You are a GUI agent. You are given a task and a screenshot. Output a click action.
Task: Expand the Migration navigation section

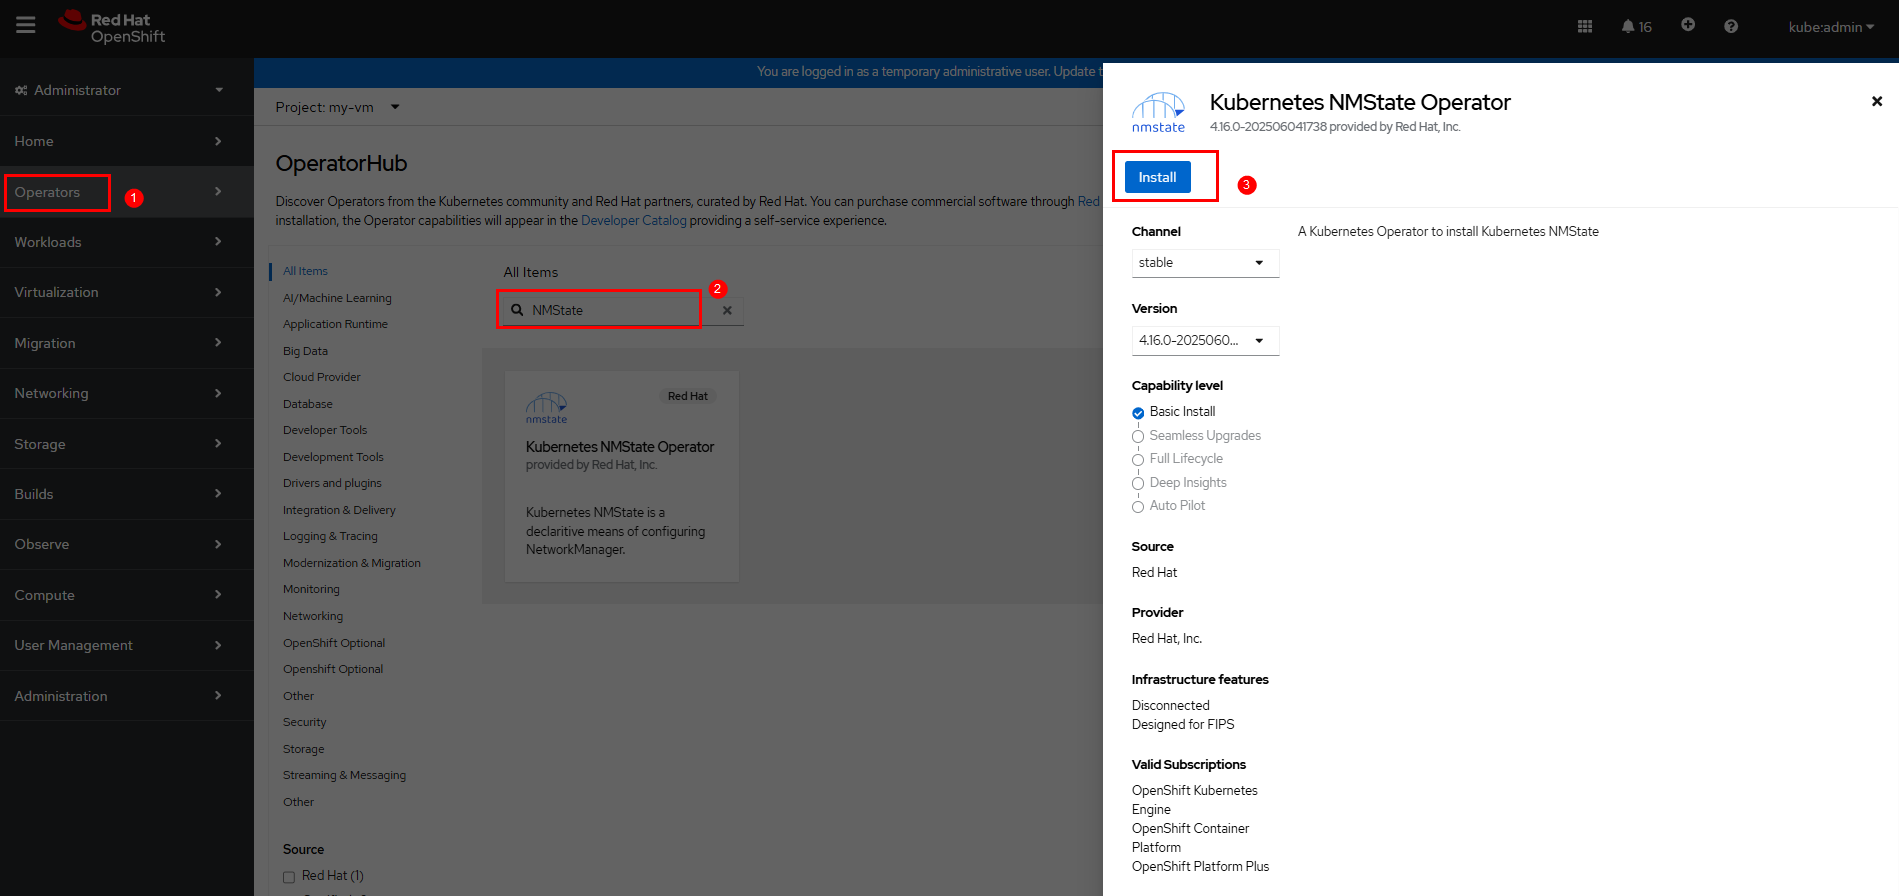(x=127, y=343)
